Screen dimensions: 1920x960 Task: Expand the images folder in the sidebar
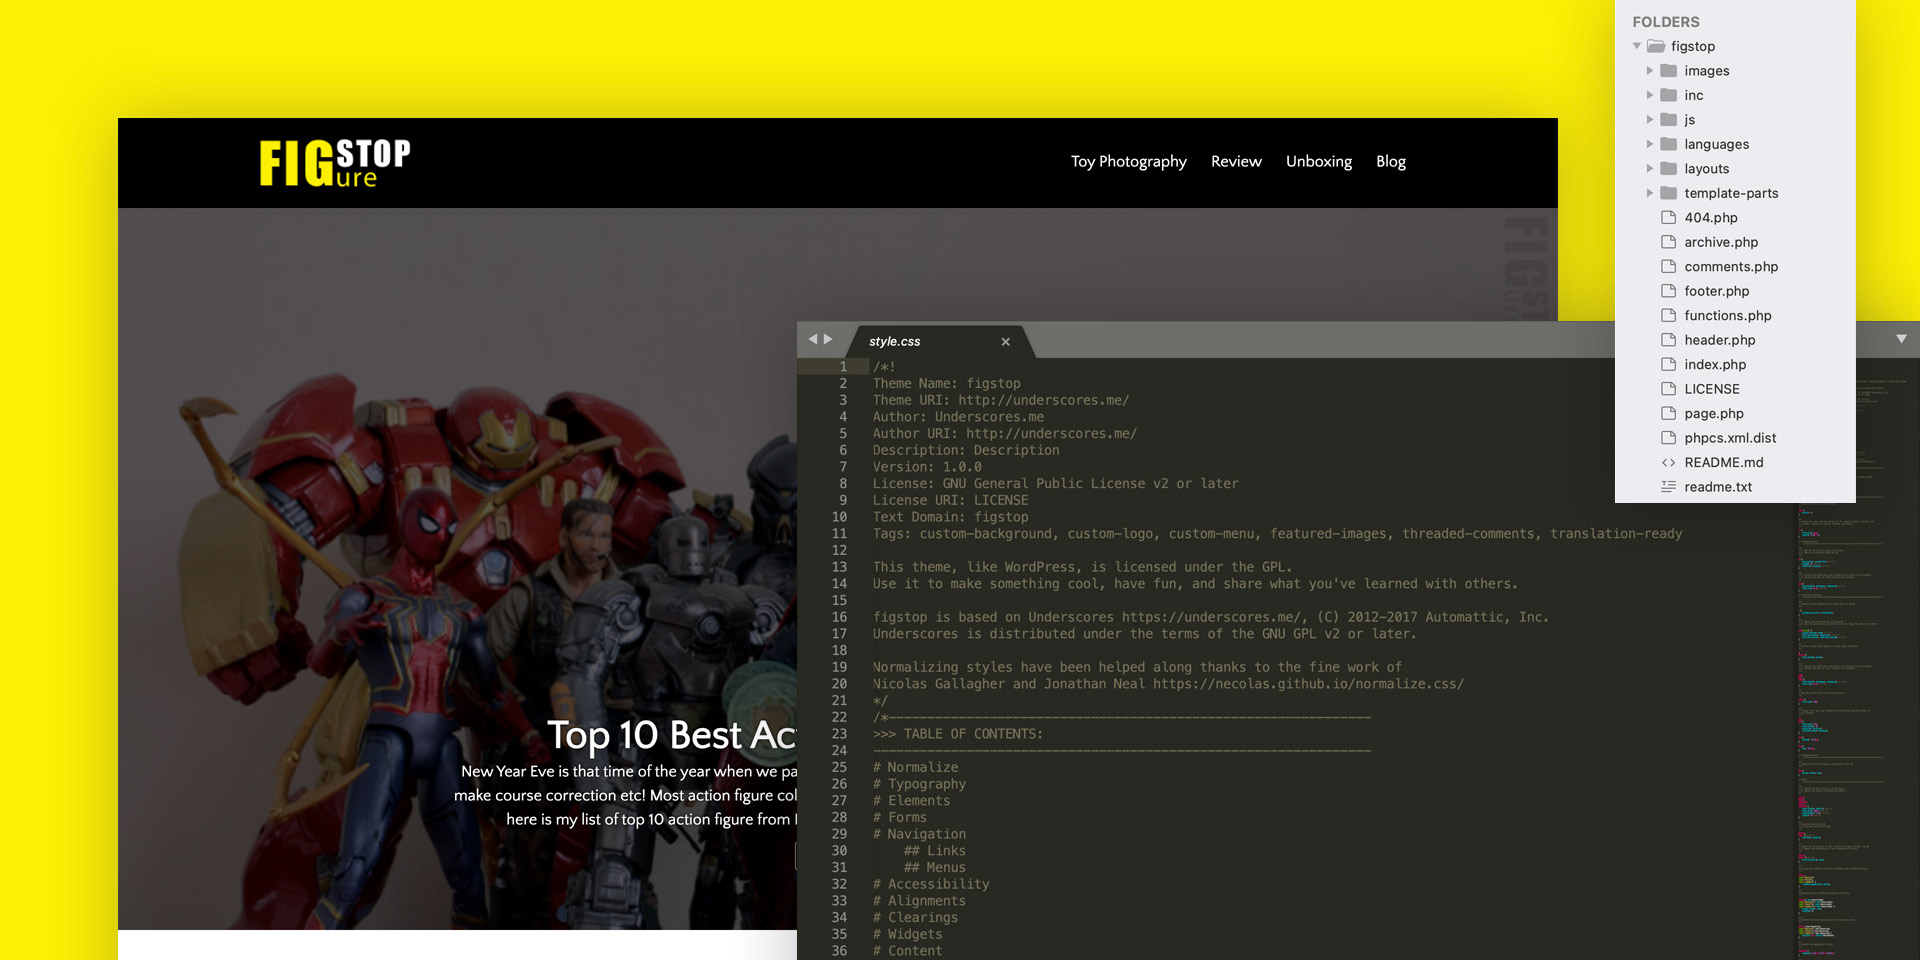[x=1651, y=70]
